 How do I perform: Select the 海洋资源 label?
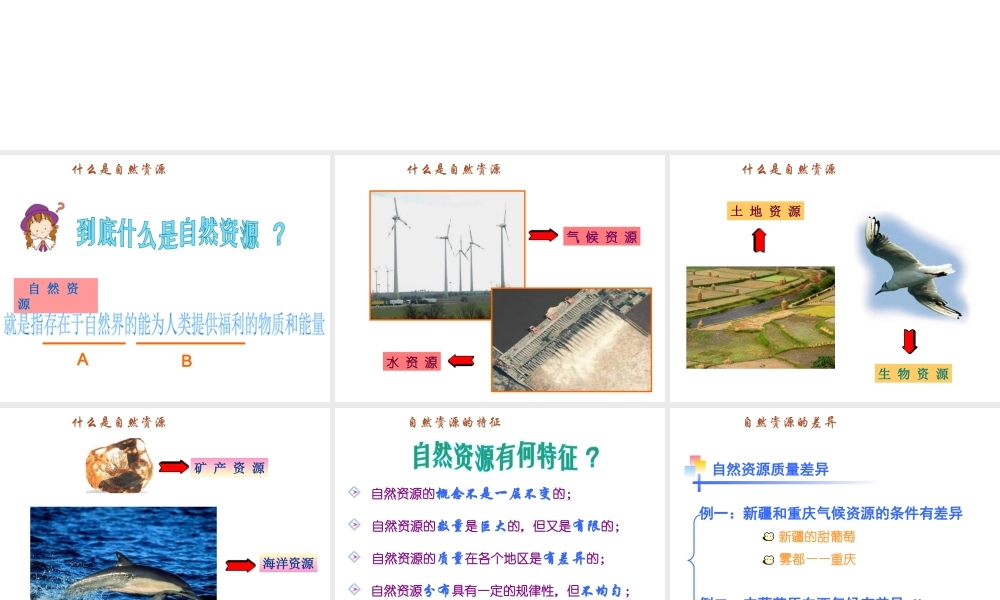(x=288, y=564)
